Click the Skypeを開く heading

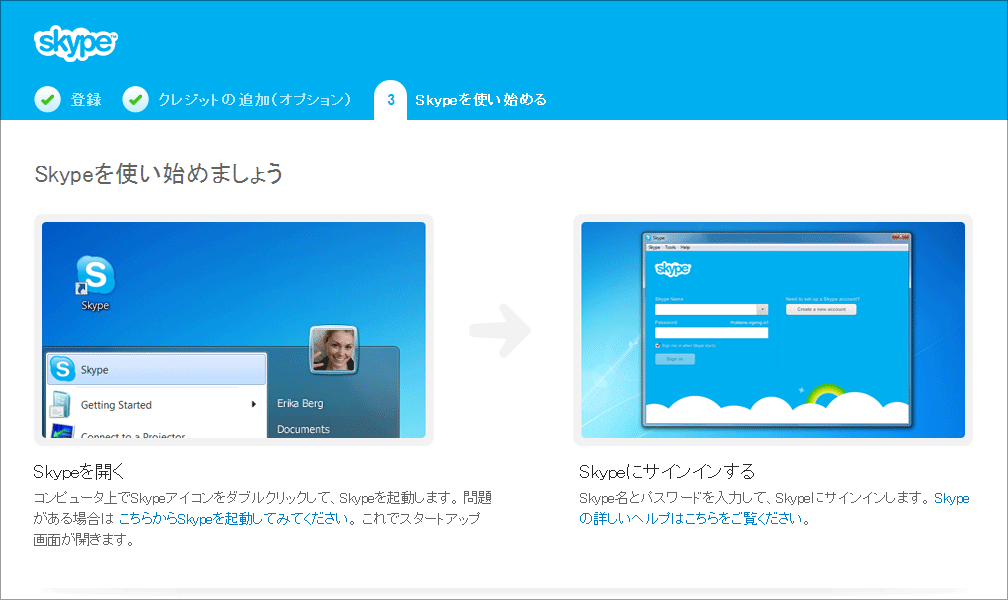click(x=78, y=471)
